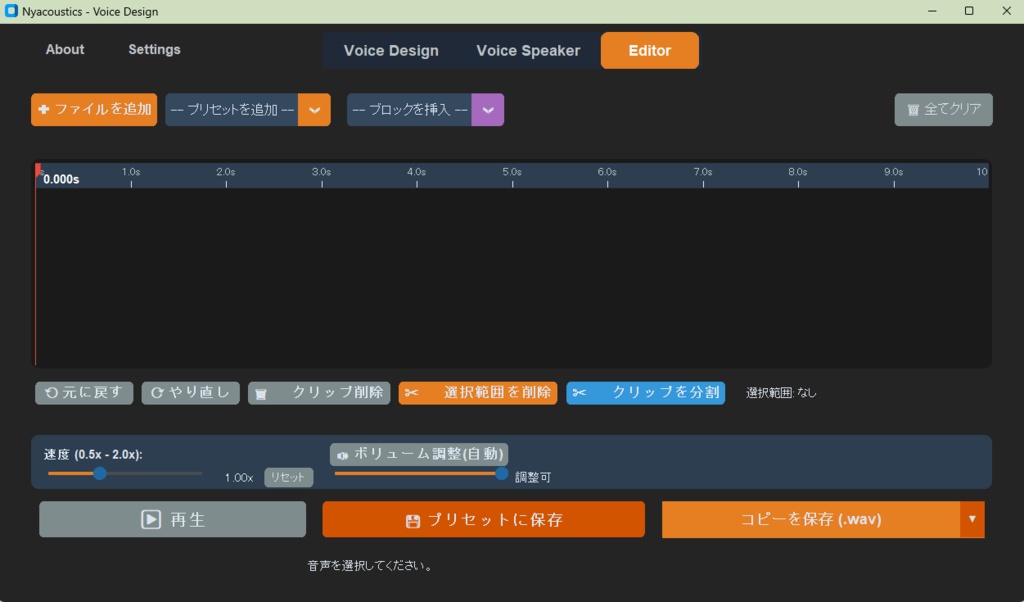
Task: Select the Editor tab
Action: click(x=650, y=51)
